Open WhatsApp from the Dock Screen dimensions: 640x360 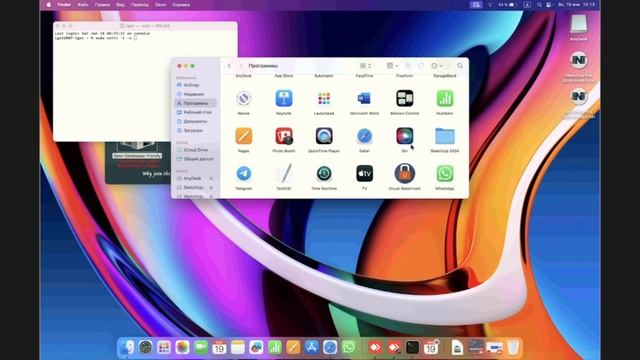pyautogui.click(x=349, y=348)
